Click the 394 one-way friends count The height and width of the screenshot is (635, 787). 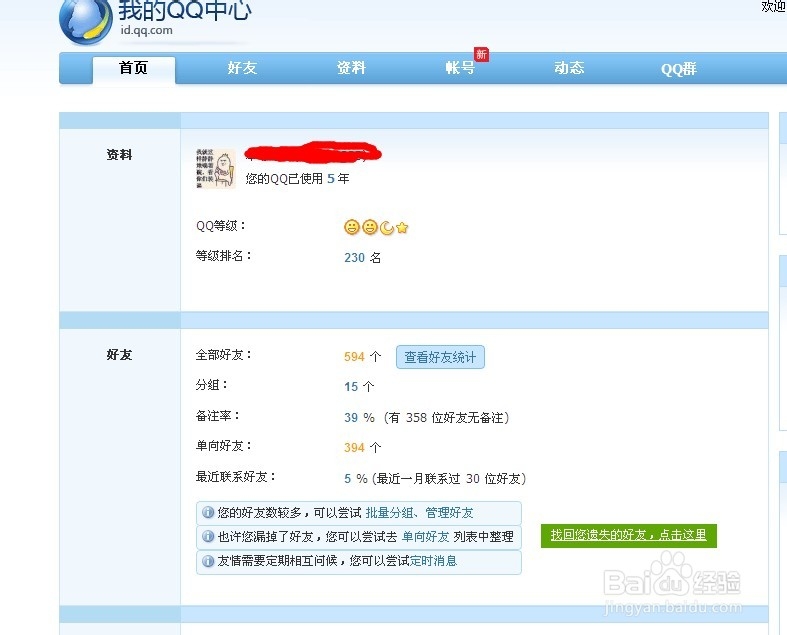354,447
